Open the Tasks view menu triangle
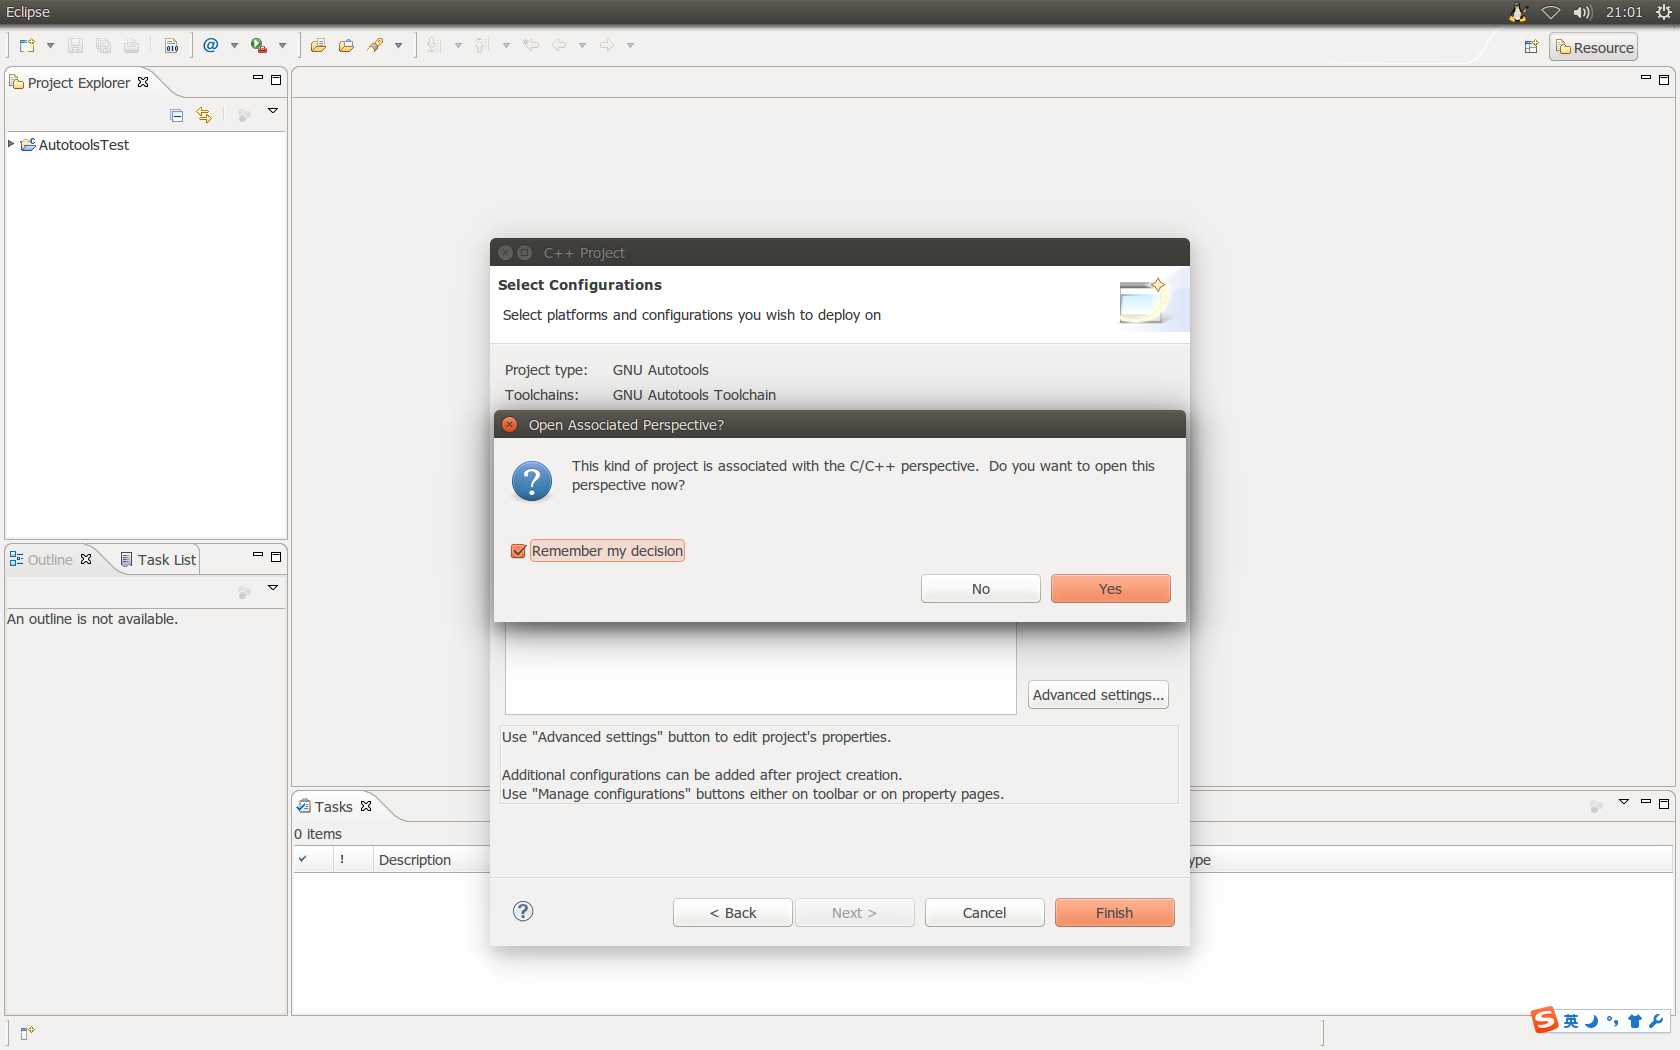 (x=1624, y=802)
